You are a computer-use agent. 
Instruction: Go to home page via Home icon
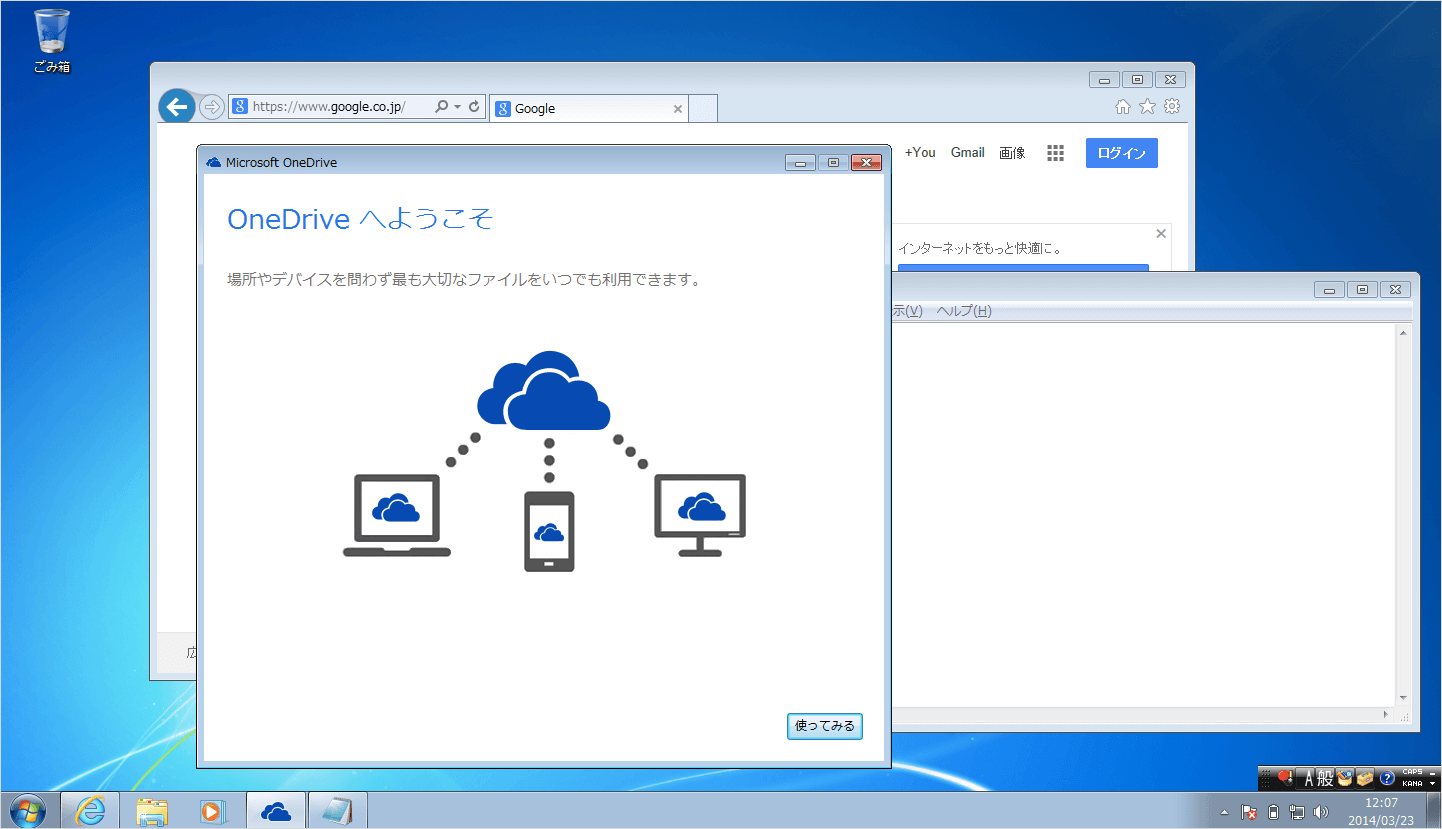[1124, 105]
